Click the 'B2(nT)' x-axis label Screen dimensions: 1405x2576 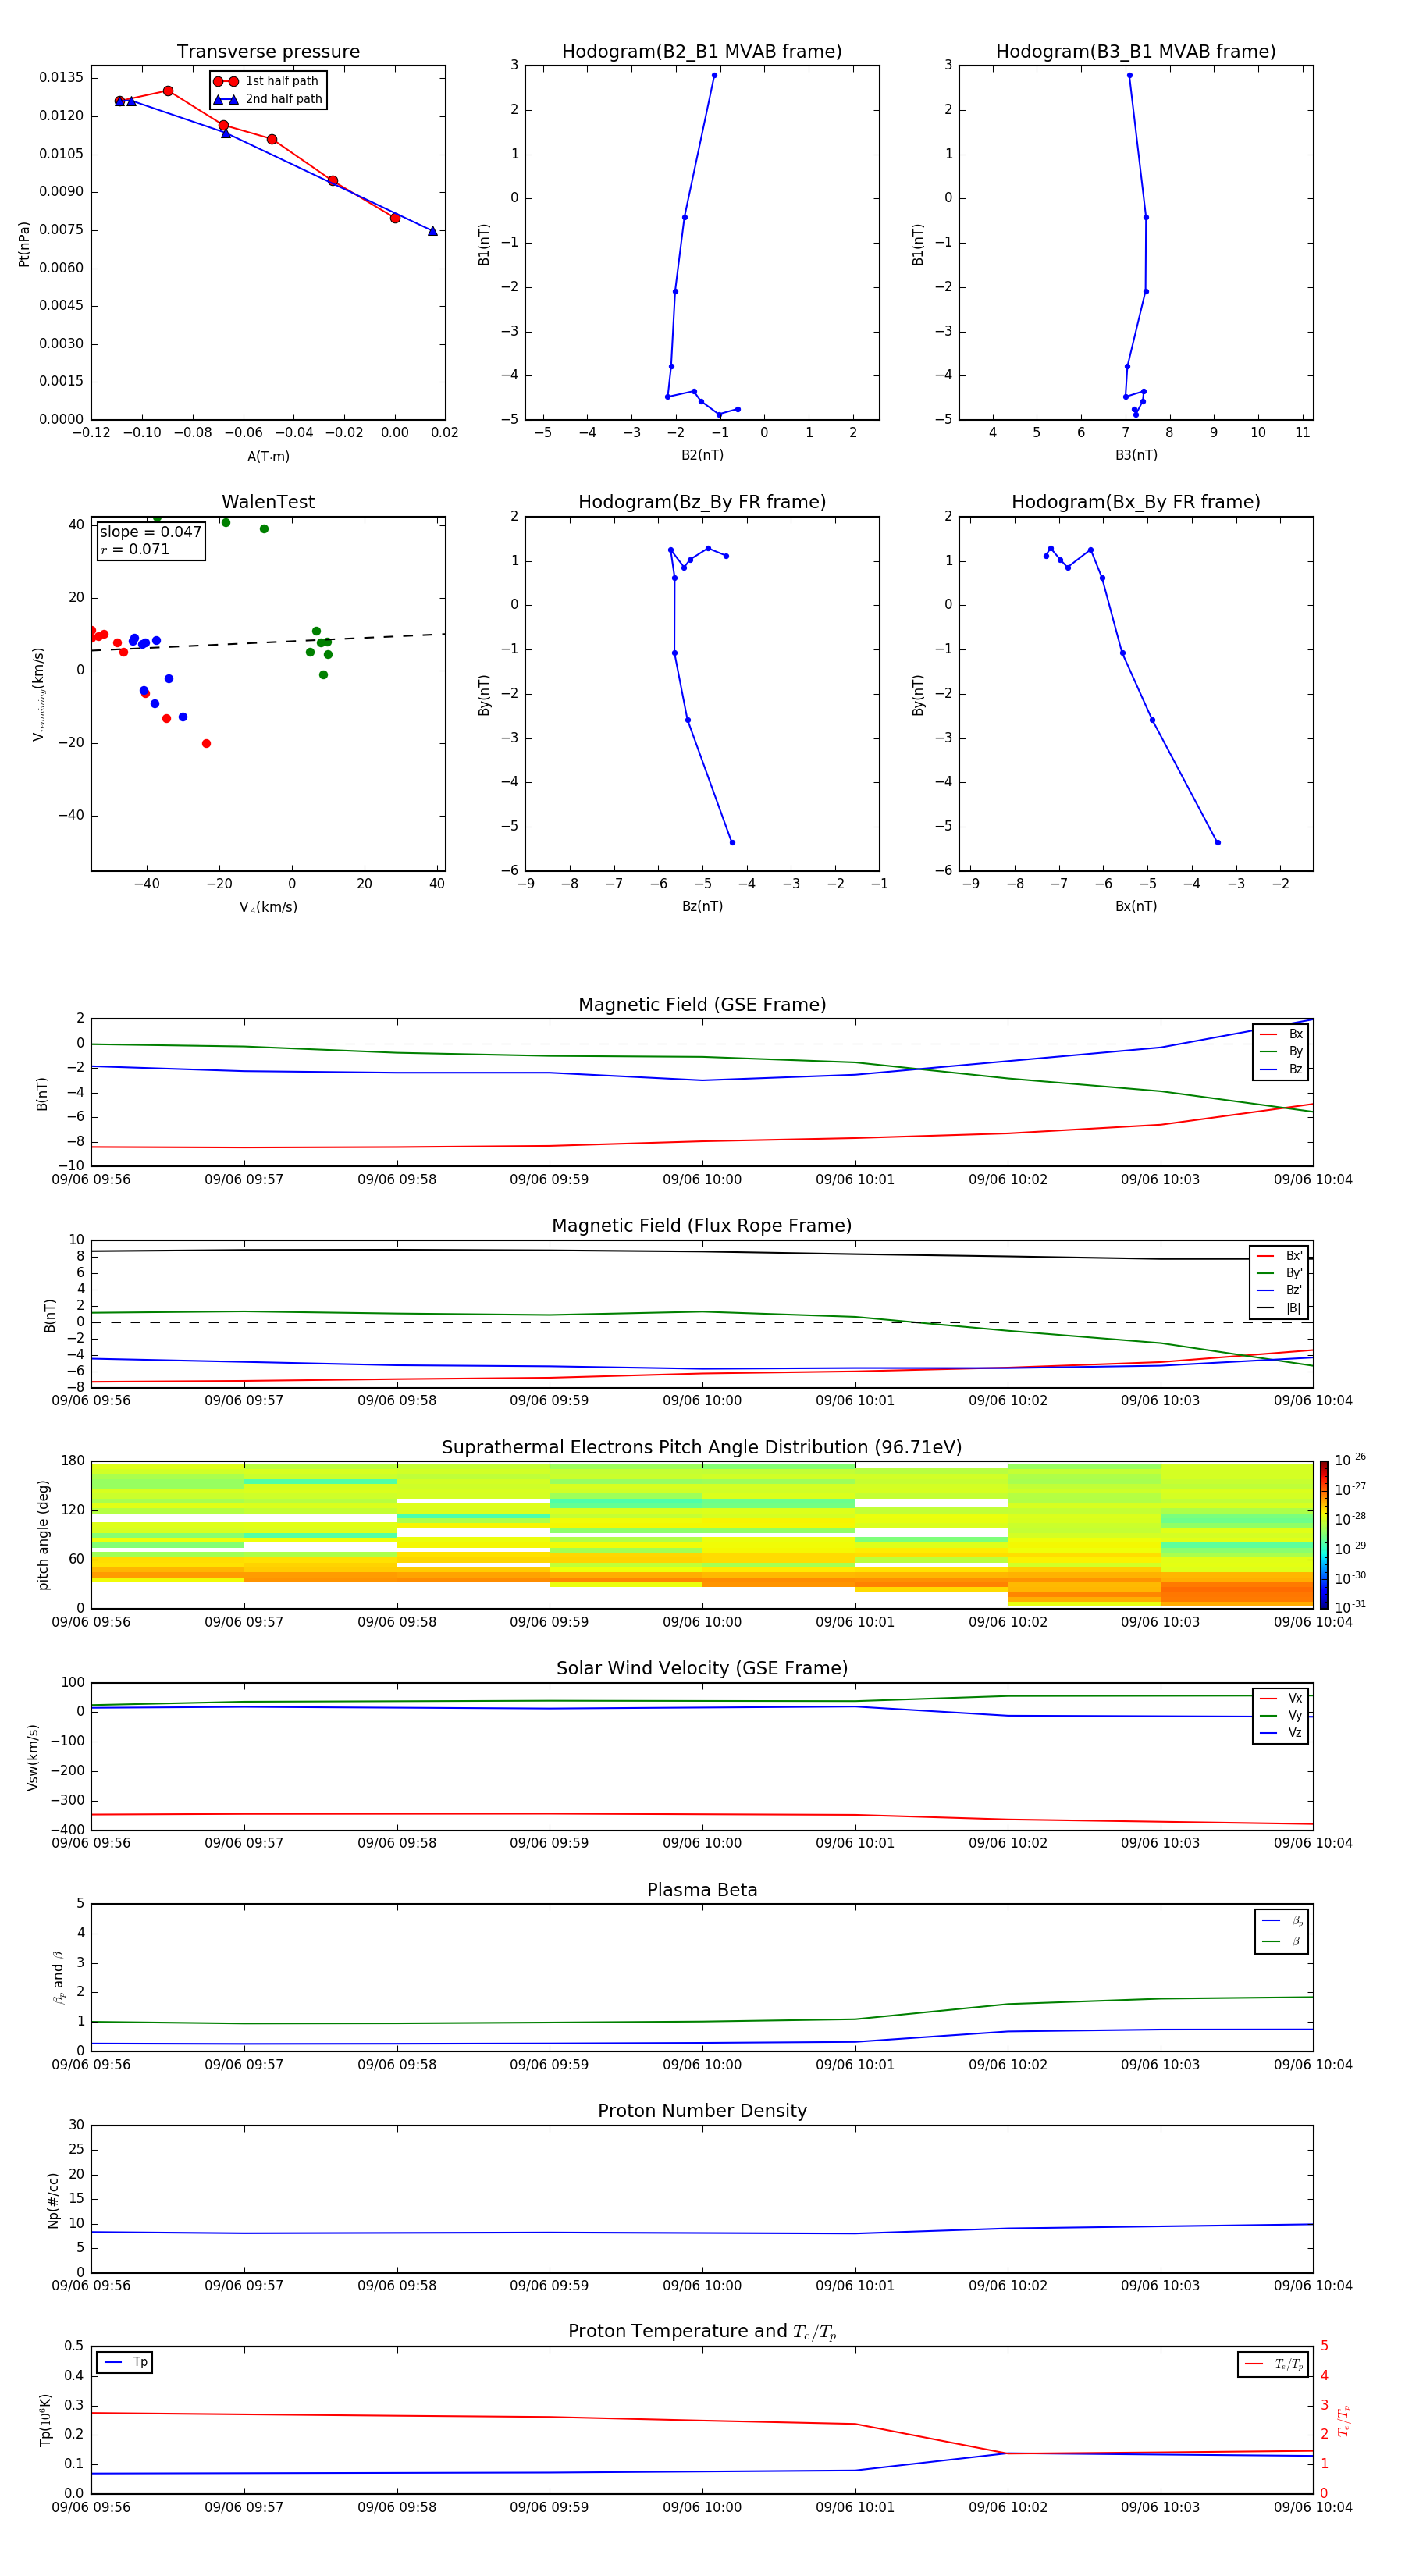point(702,455)
